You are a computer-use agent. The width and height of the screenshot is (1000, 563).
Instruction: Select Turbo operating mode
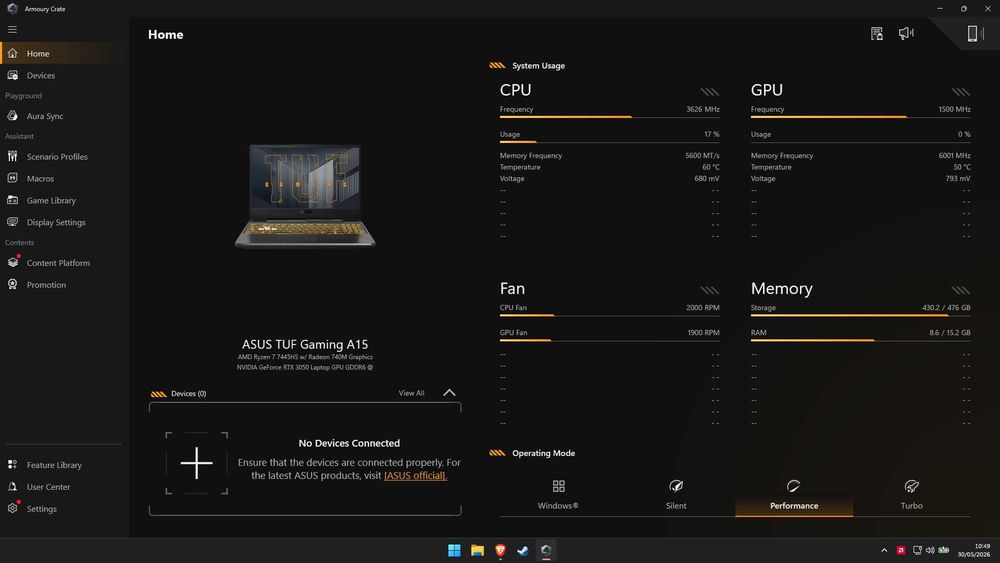coord(911,495)
